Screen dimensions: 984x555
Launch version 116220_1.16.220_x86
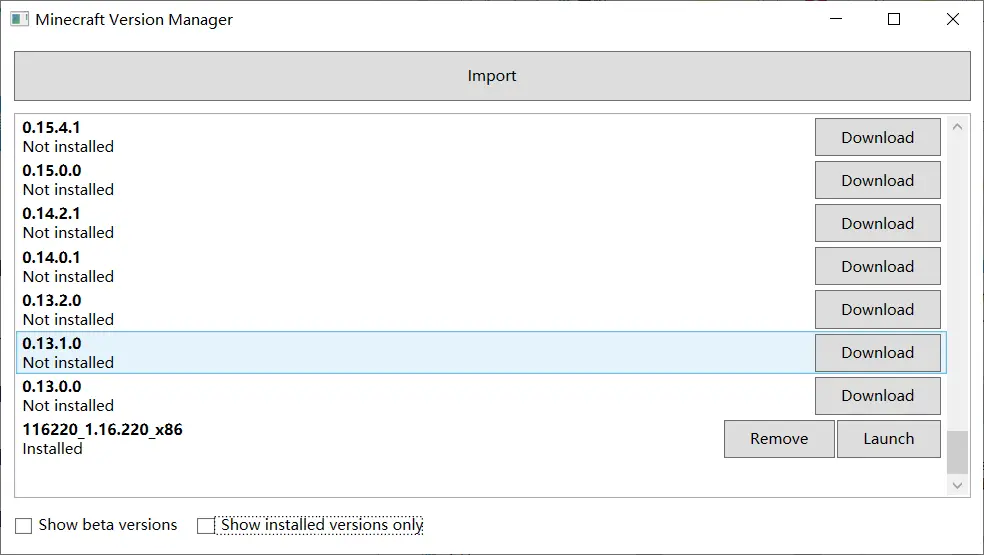(888, 439)
